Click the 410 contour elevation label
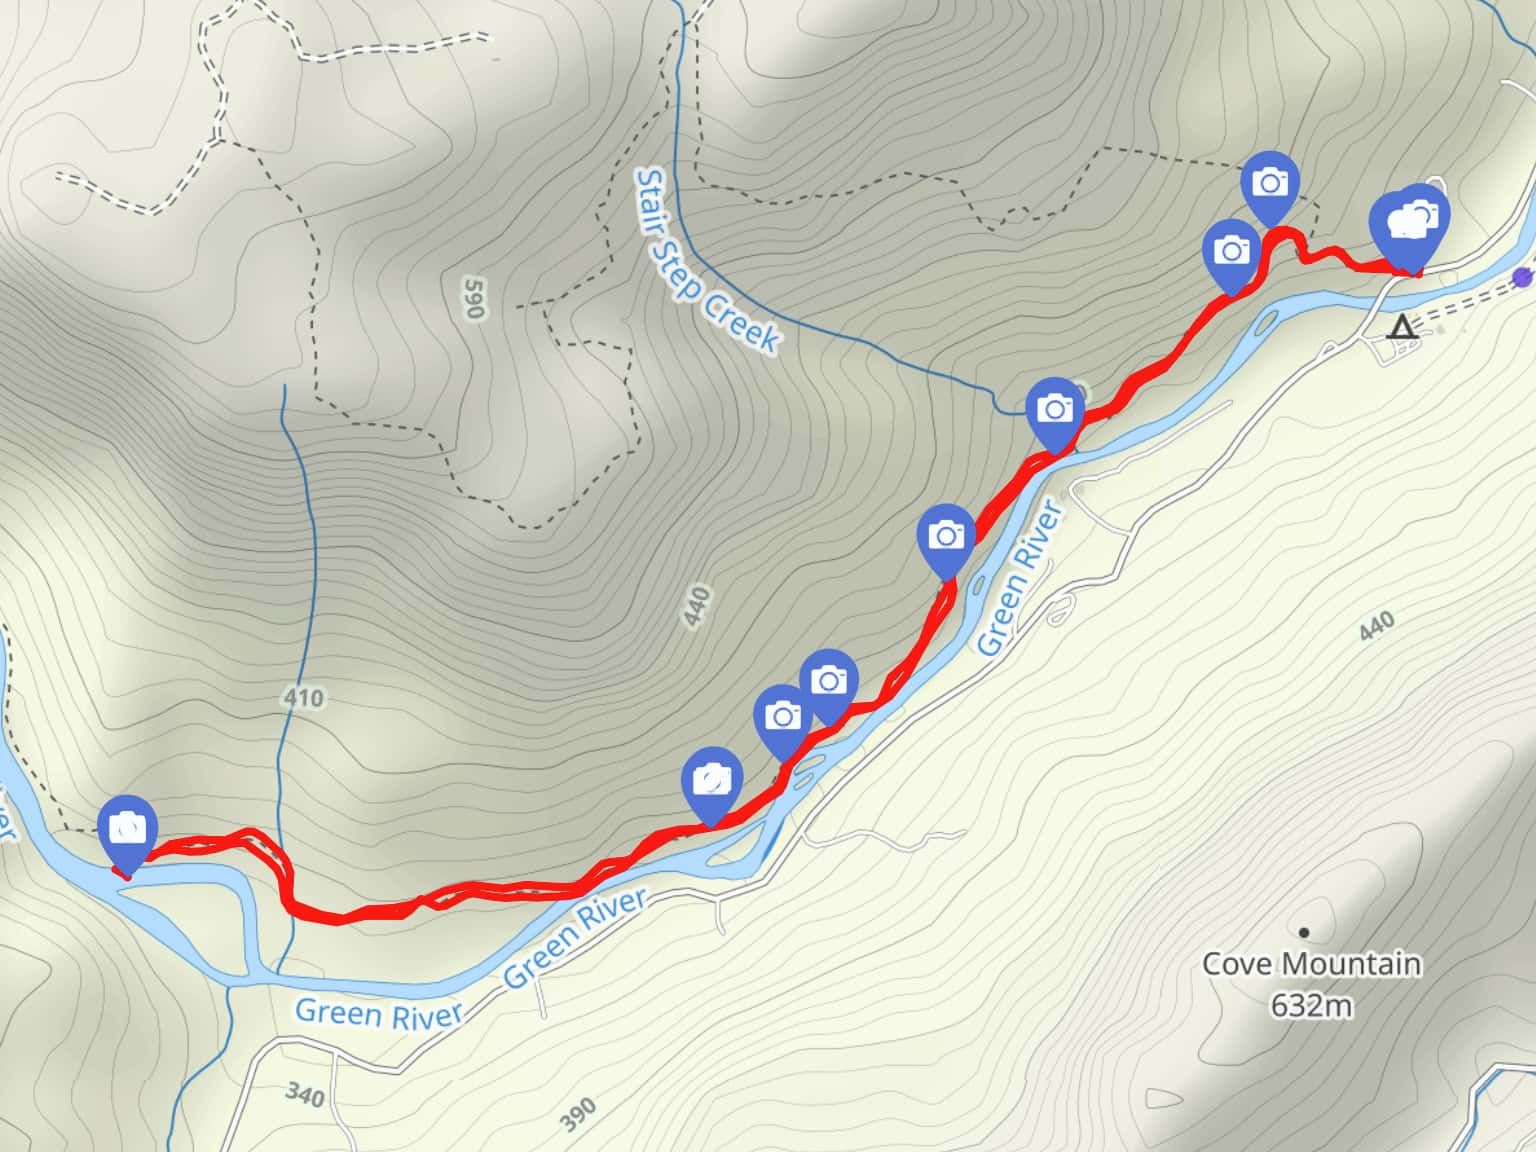The height and width of the screenshot is (1152, 1536). point(303,697)
